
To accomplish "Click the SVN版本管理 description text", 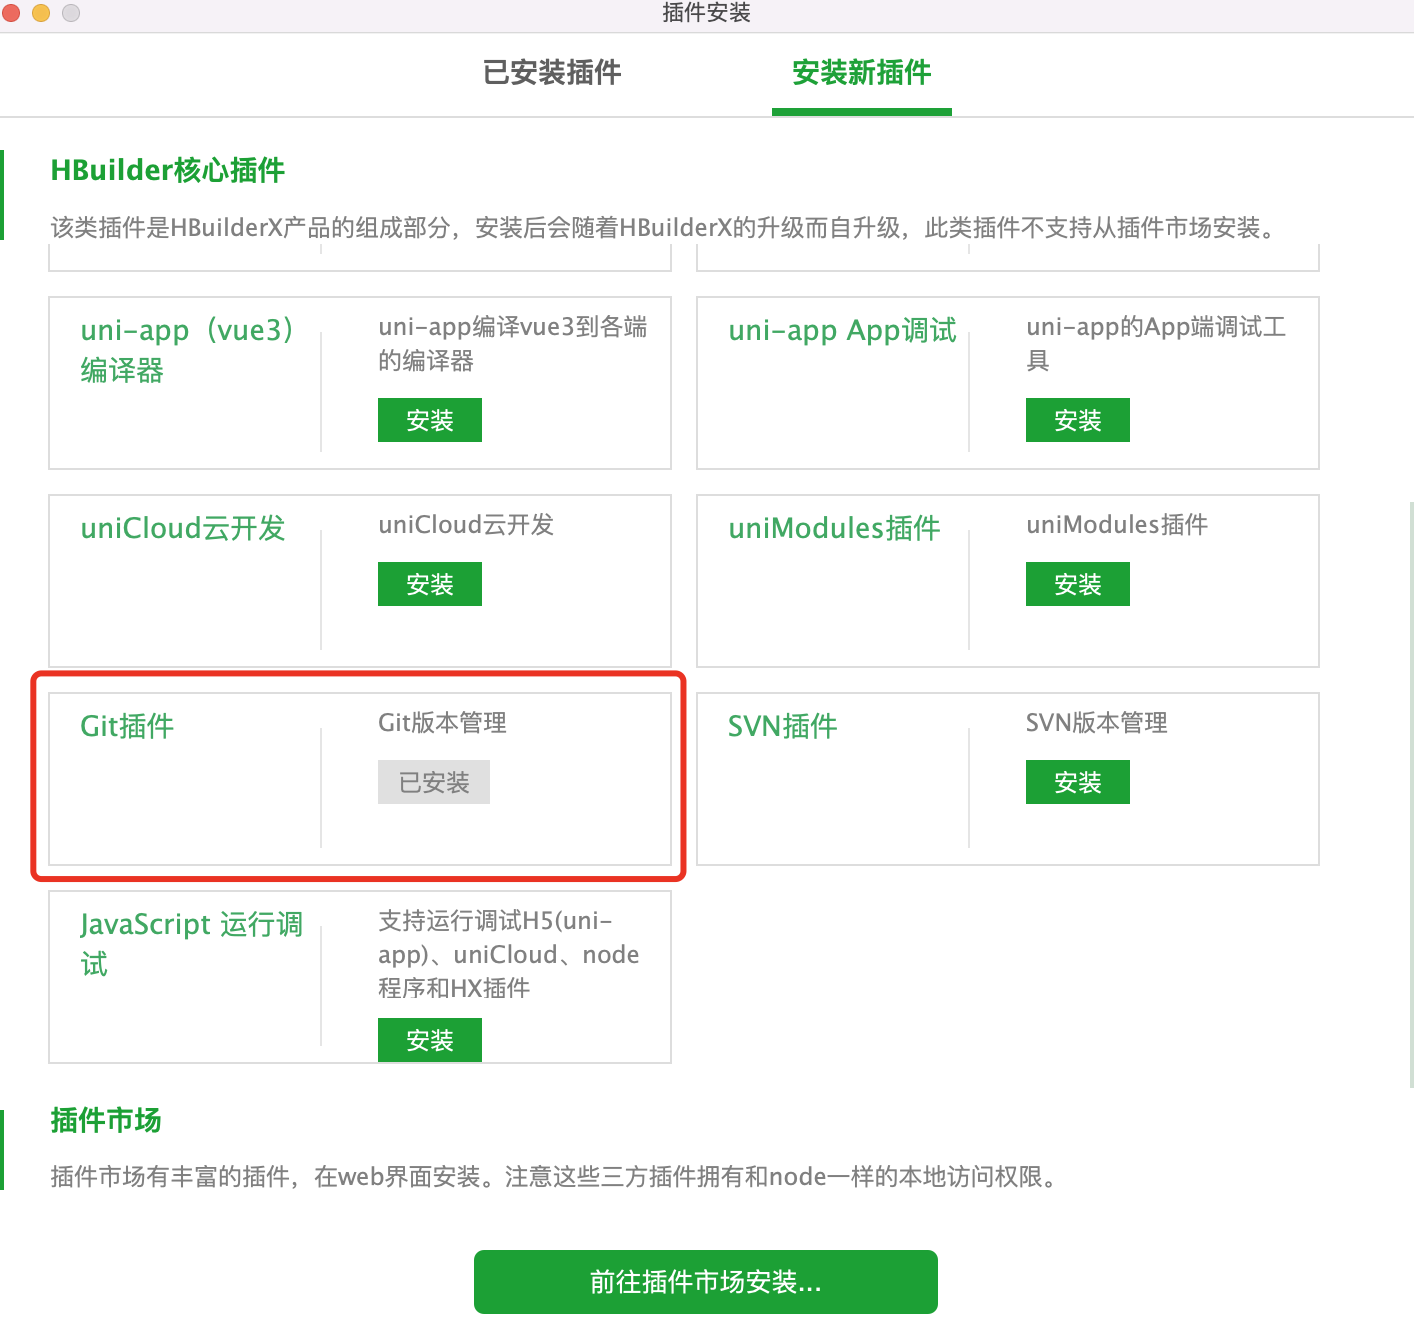I will 1097,723.
